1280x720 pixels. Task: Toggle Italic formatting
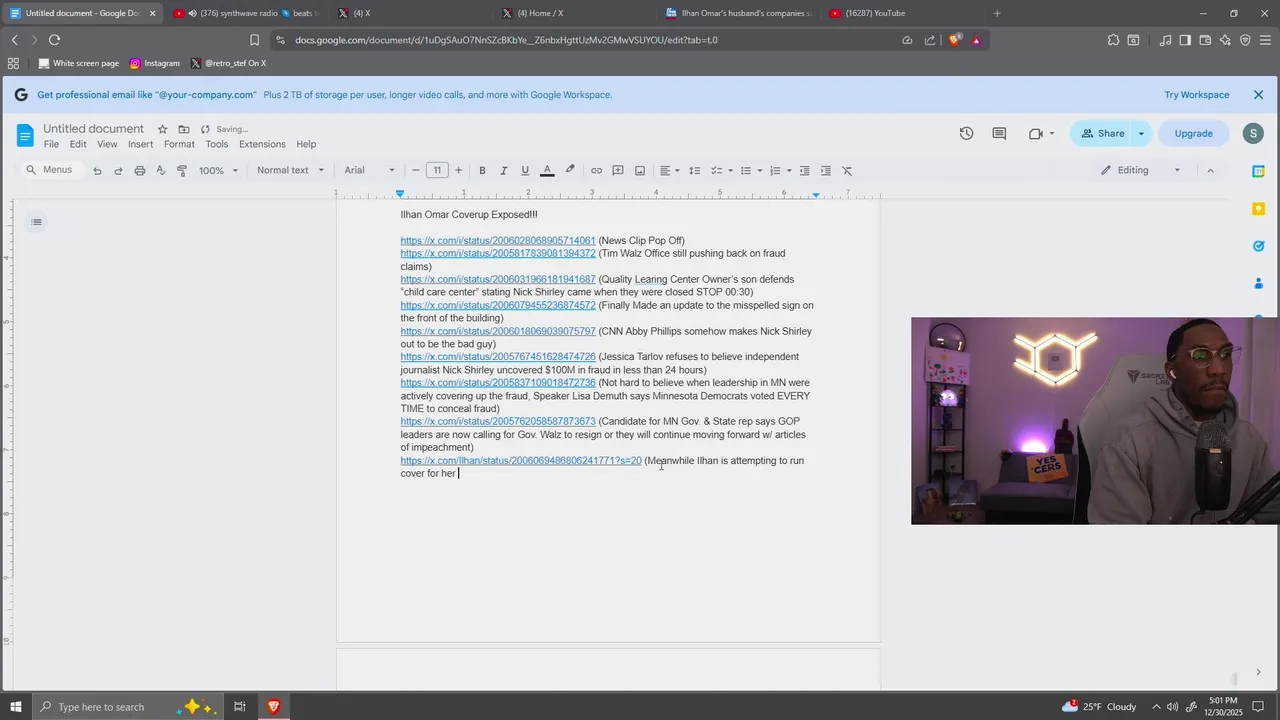click(503, 171)
